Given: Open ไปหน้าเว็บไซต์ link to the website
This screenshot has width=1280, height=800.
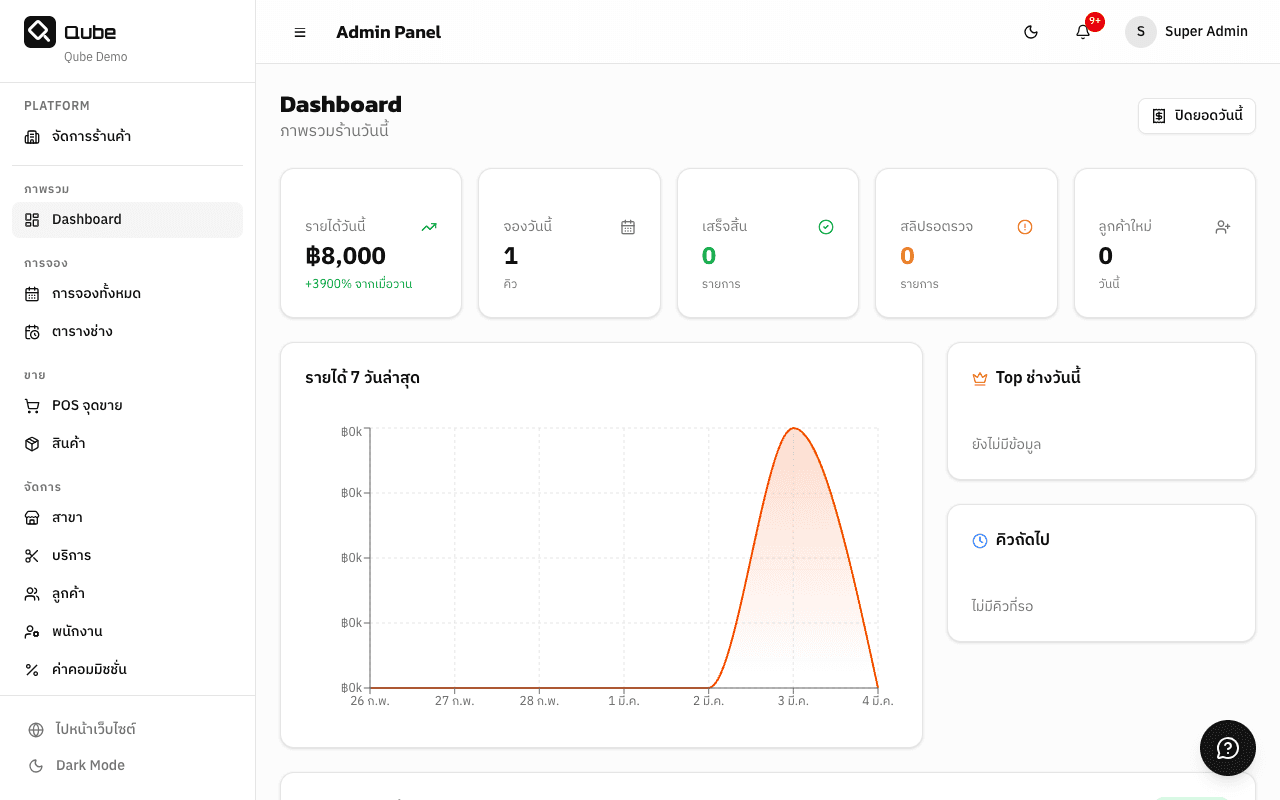Looking at the screenshot, I should coord(95,729).
